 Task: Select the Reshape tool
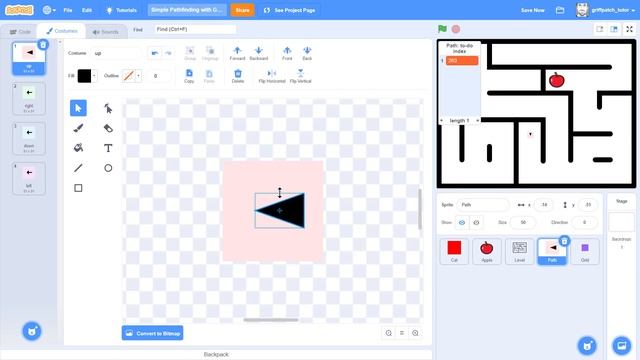[108, 108]
